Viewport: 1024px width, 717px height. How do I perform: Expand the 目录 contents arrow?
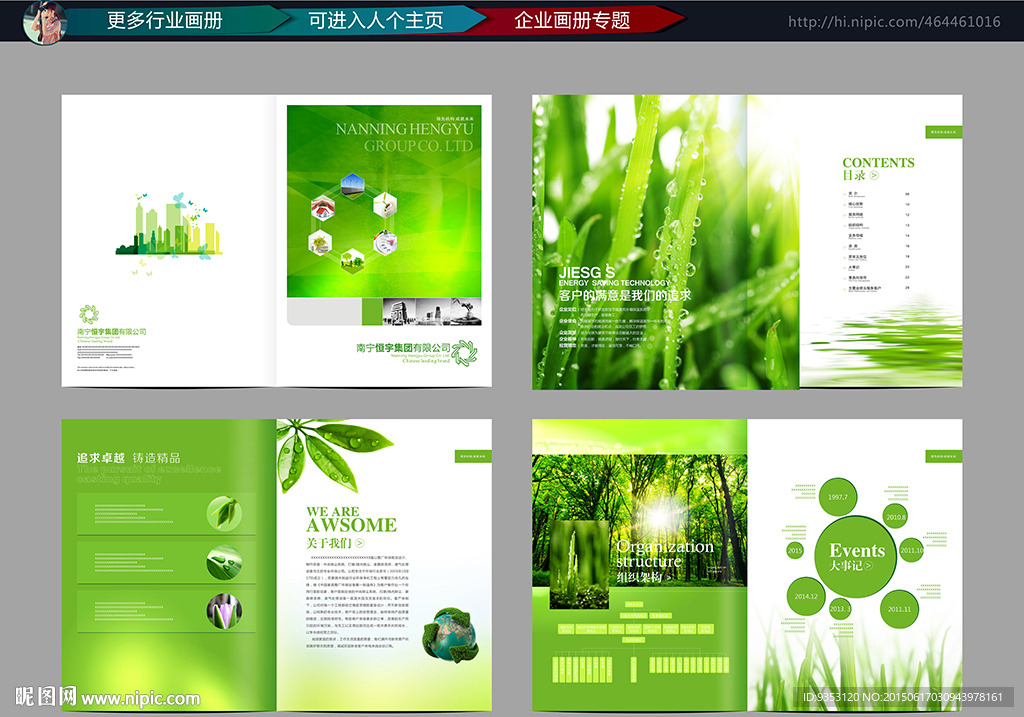(x=874, y=176)
